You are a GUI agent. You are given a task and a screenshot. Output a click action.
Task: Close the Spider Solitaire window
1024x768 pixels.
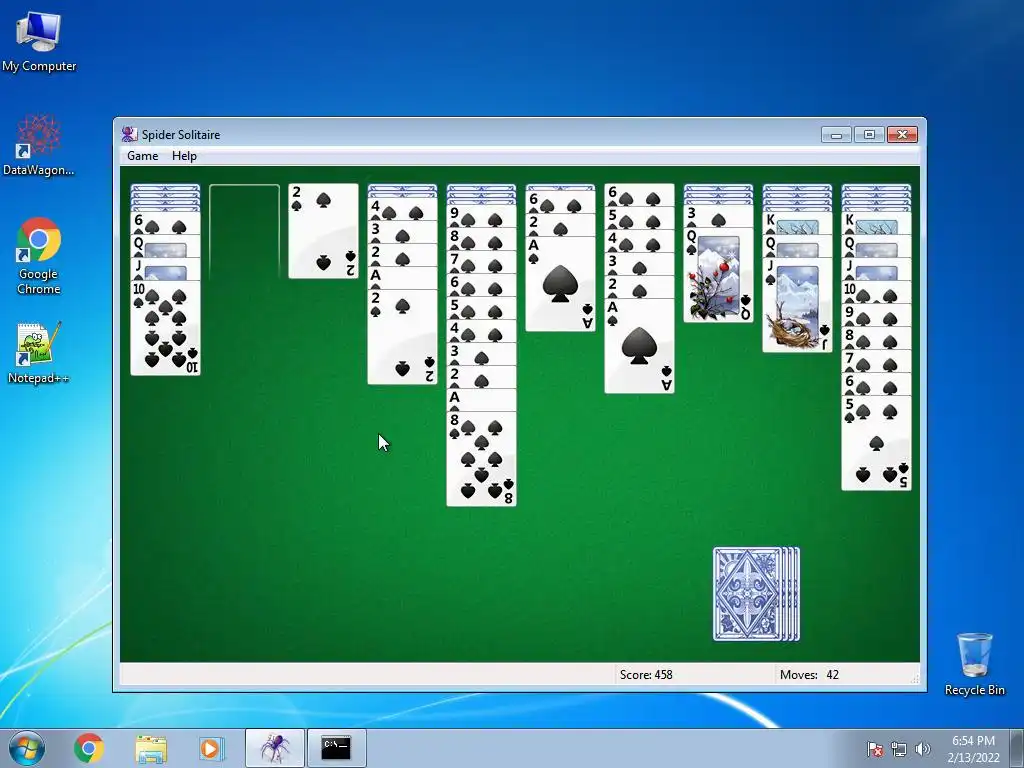pos(902,135)
